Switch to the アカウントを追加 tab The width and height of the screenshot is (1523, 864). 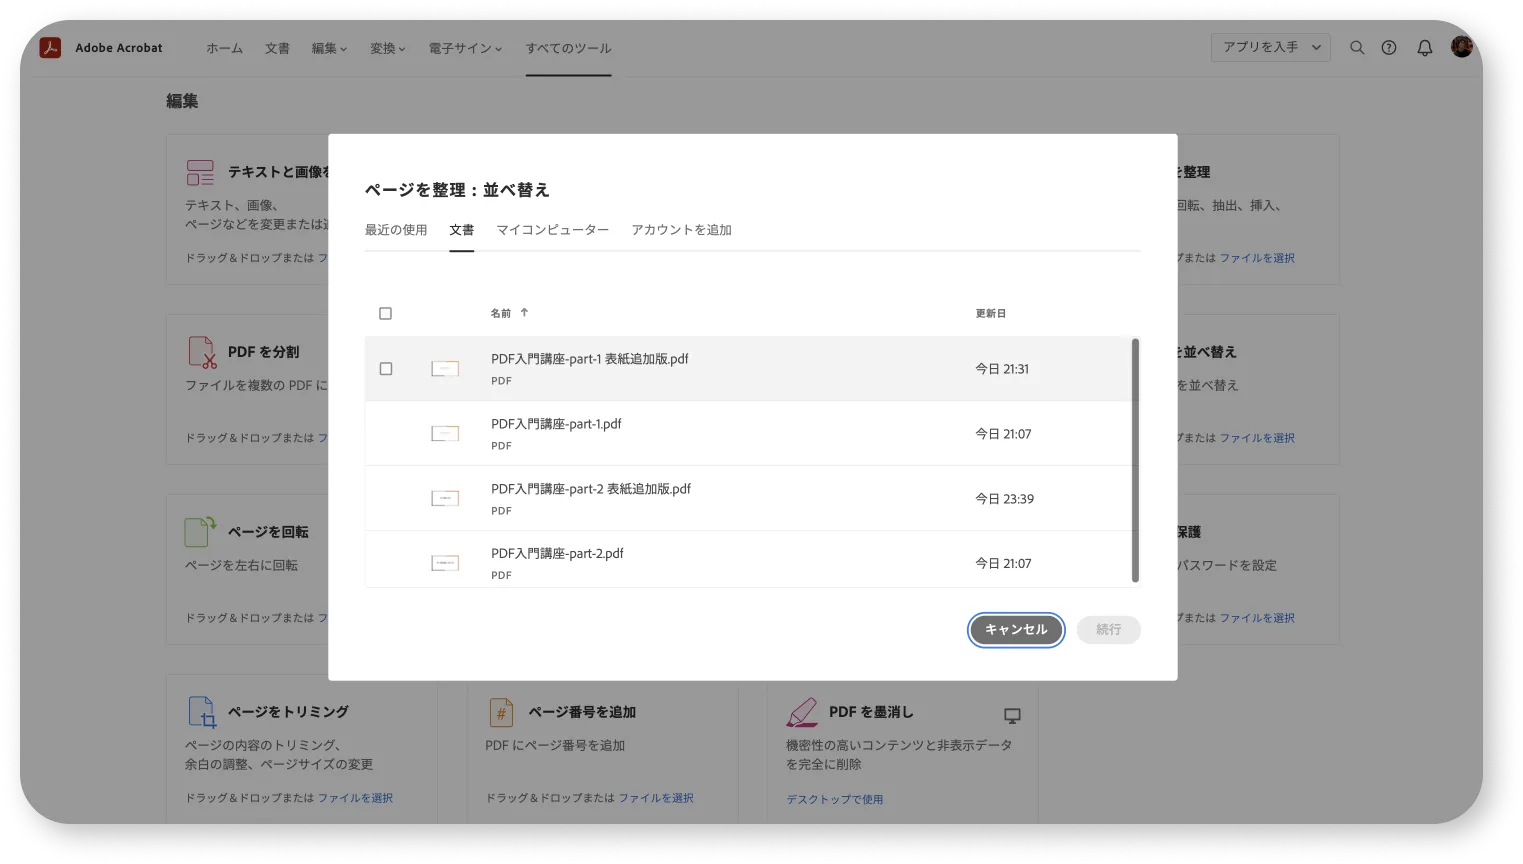tap(681, 230)
